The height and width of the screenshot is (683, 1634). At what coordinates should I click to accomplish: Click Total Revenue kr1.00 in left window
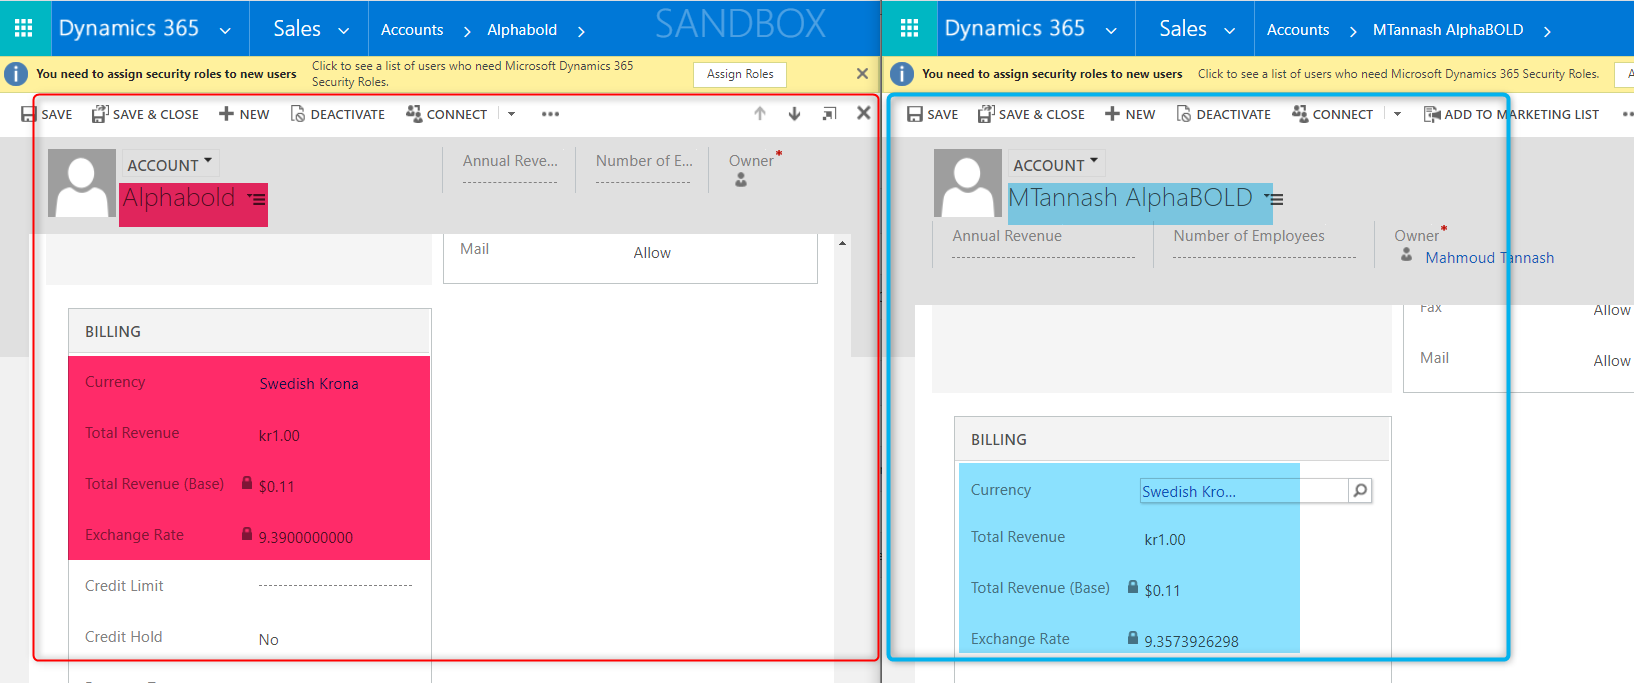279,436
